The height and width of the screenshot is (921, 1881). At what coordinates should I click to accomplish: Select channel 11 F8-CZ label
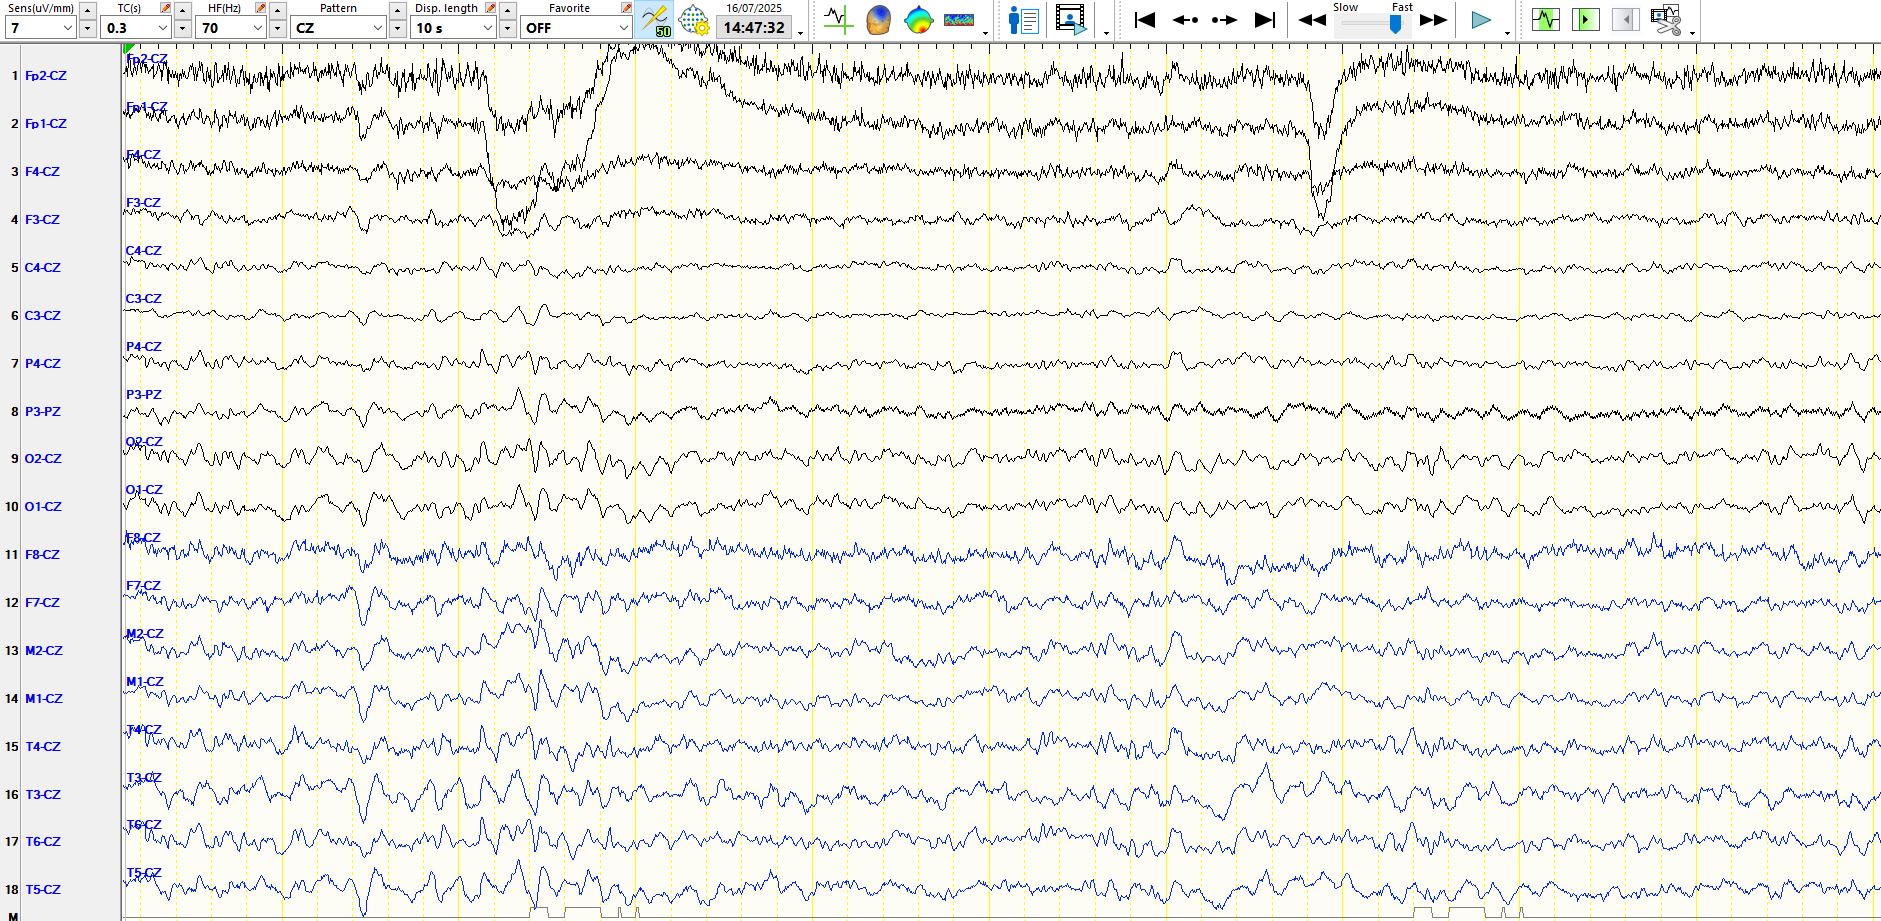click(x=42, y=555)
